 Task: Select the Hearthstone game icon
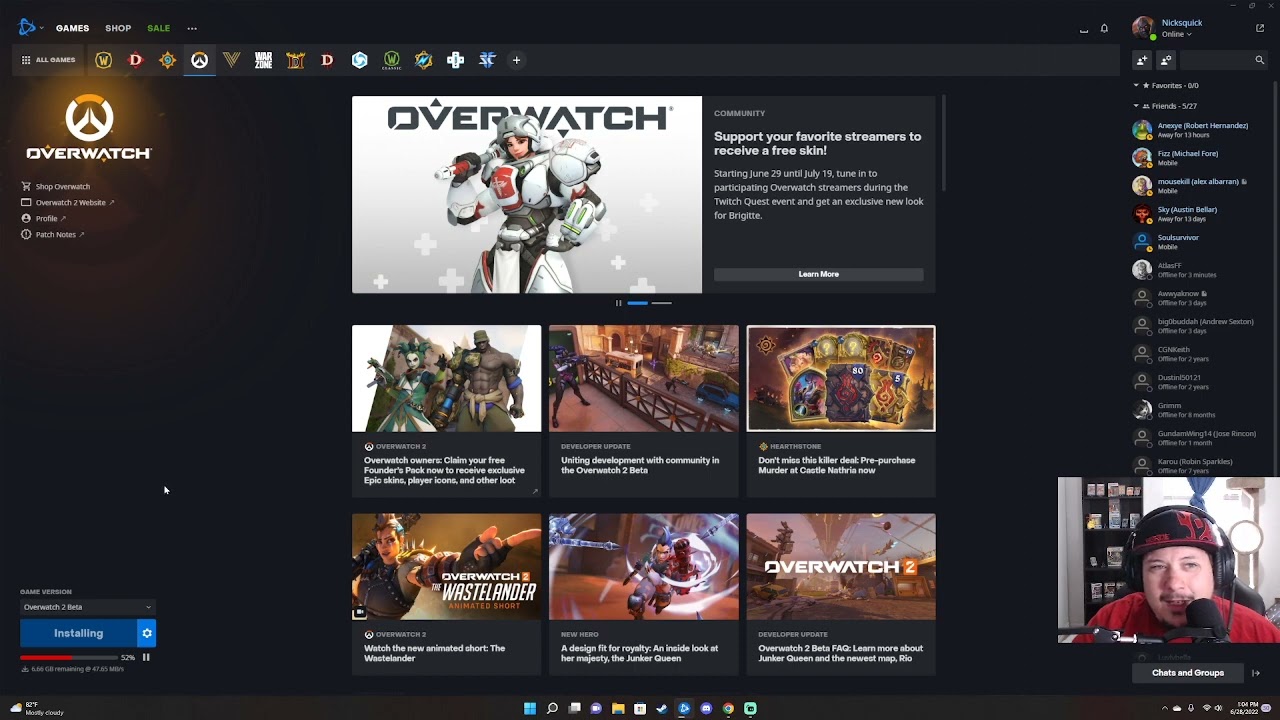167,60
